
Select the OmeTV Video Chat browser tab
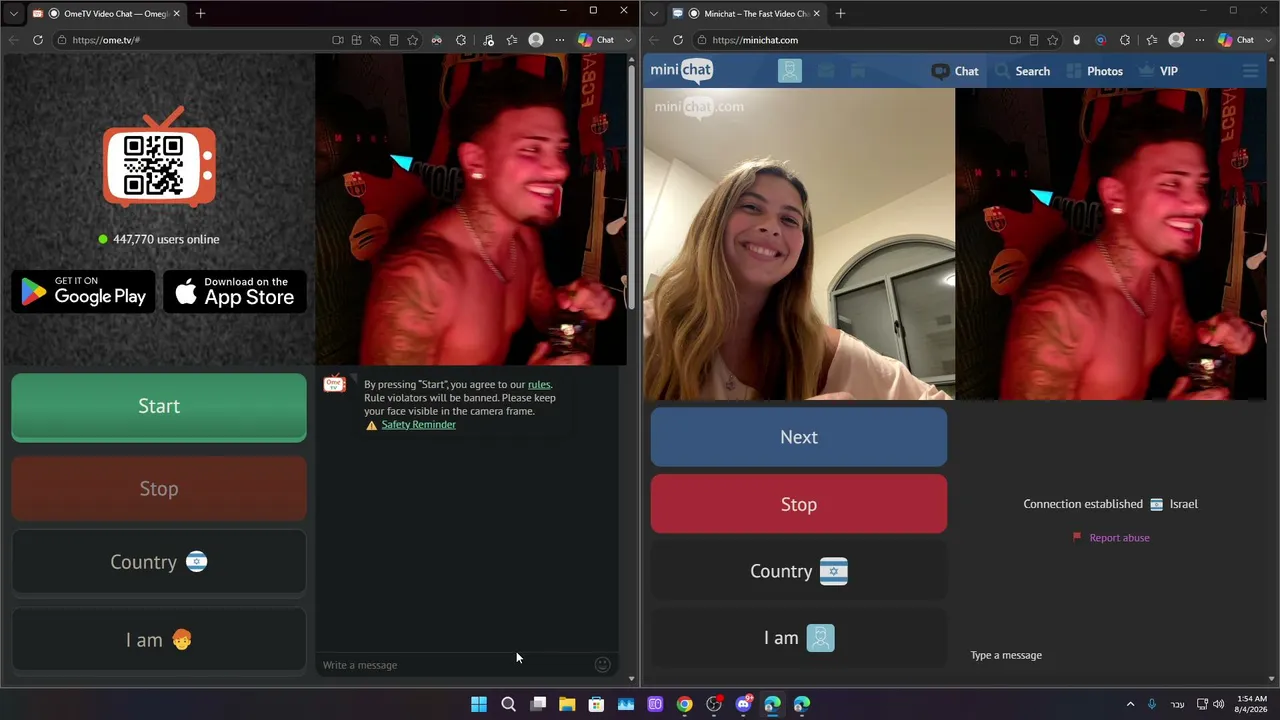point(106,13)
